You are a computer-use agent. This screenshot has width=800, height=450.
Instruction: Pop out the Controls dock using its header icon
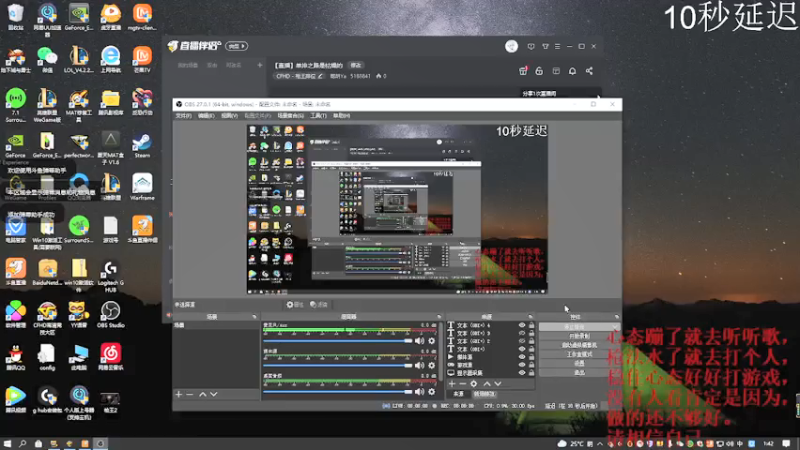point(616,317)
